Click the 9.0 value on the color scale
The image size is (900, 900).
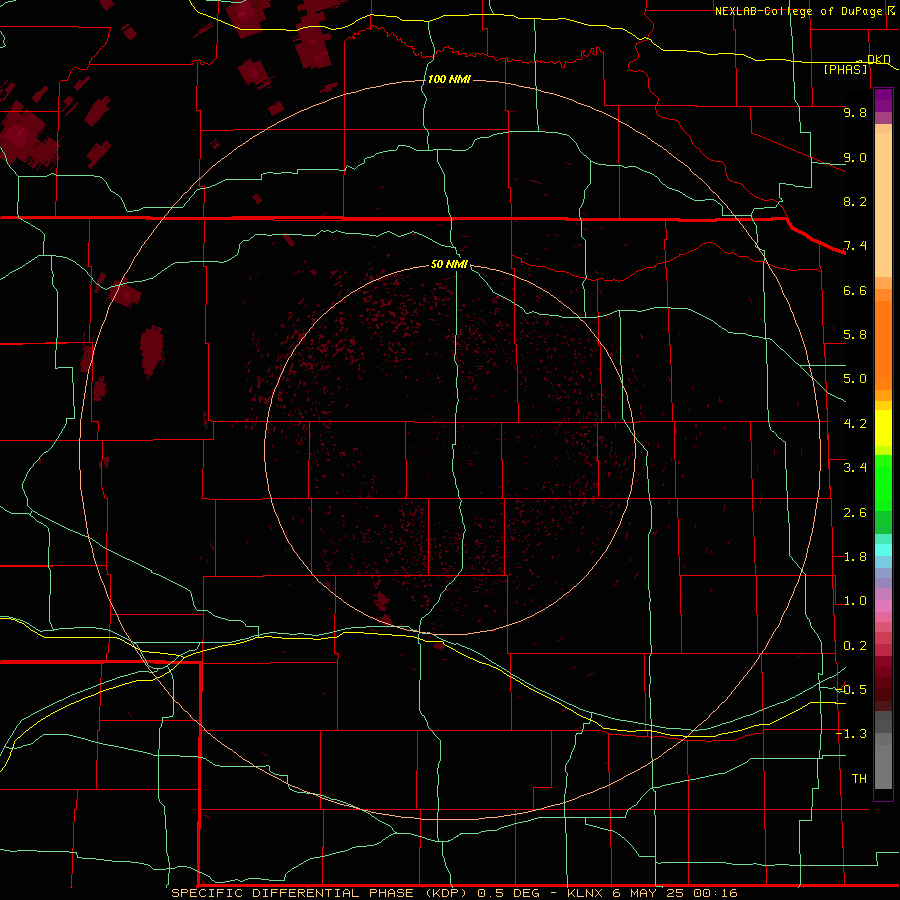(855, 157)
